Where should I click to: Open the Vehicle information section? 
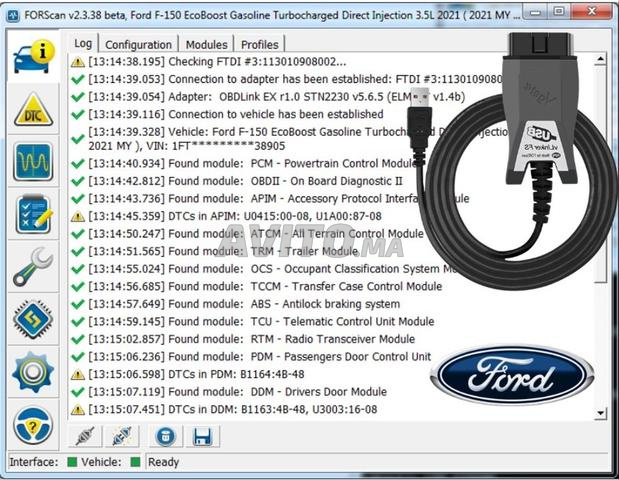click(x=34, y=56)
